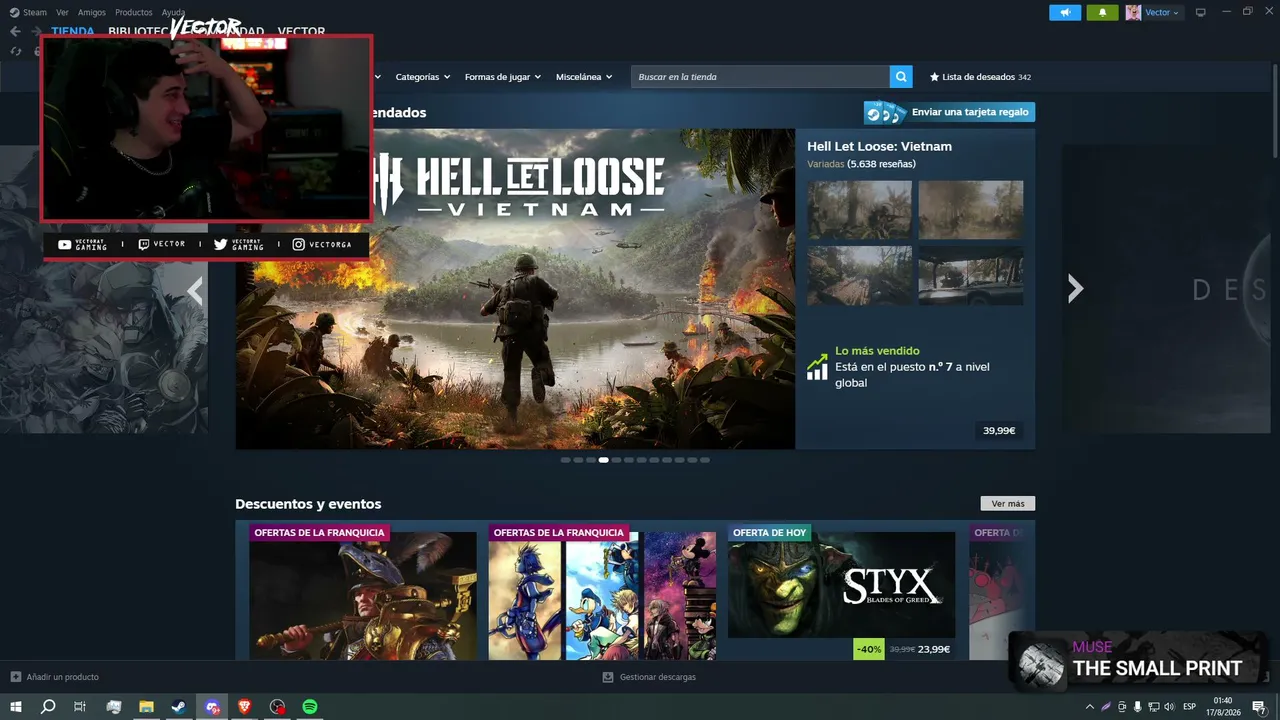Show hidden system tray icons chevron
The width and height of the screenshot is (1280, 720).
pyautogui.click(x=1090, y=707)
